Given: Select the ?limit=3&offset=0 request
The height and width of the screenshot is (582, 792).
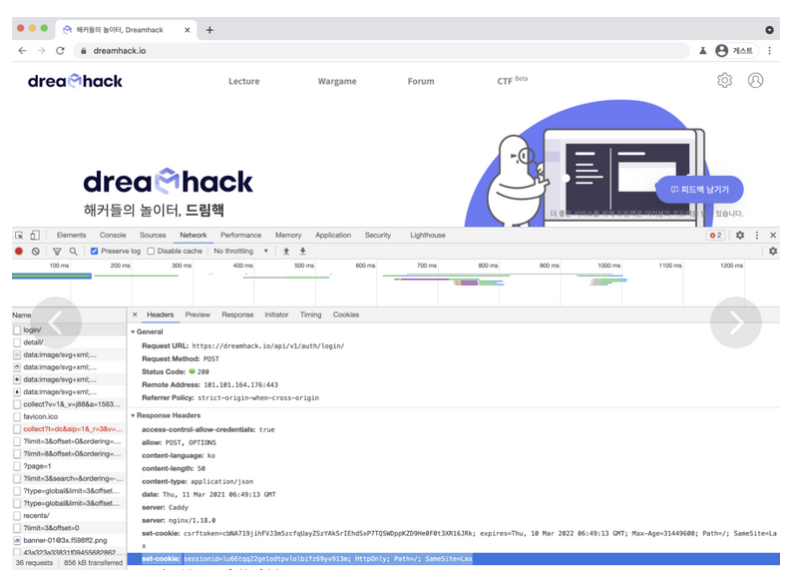Looking at the screenshot, I should pos(69,528).
